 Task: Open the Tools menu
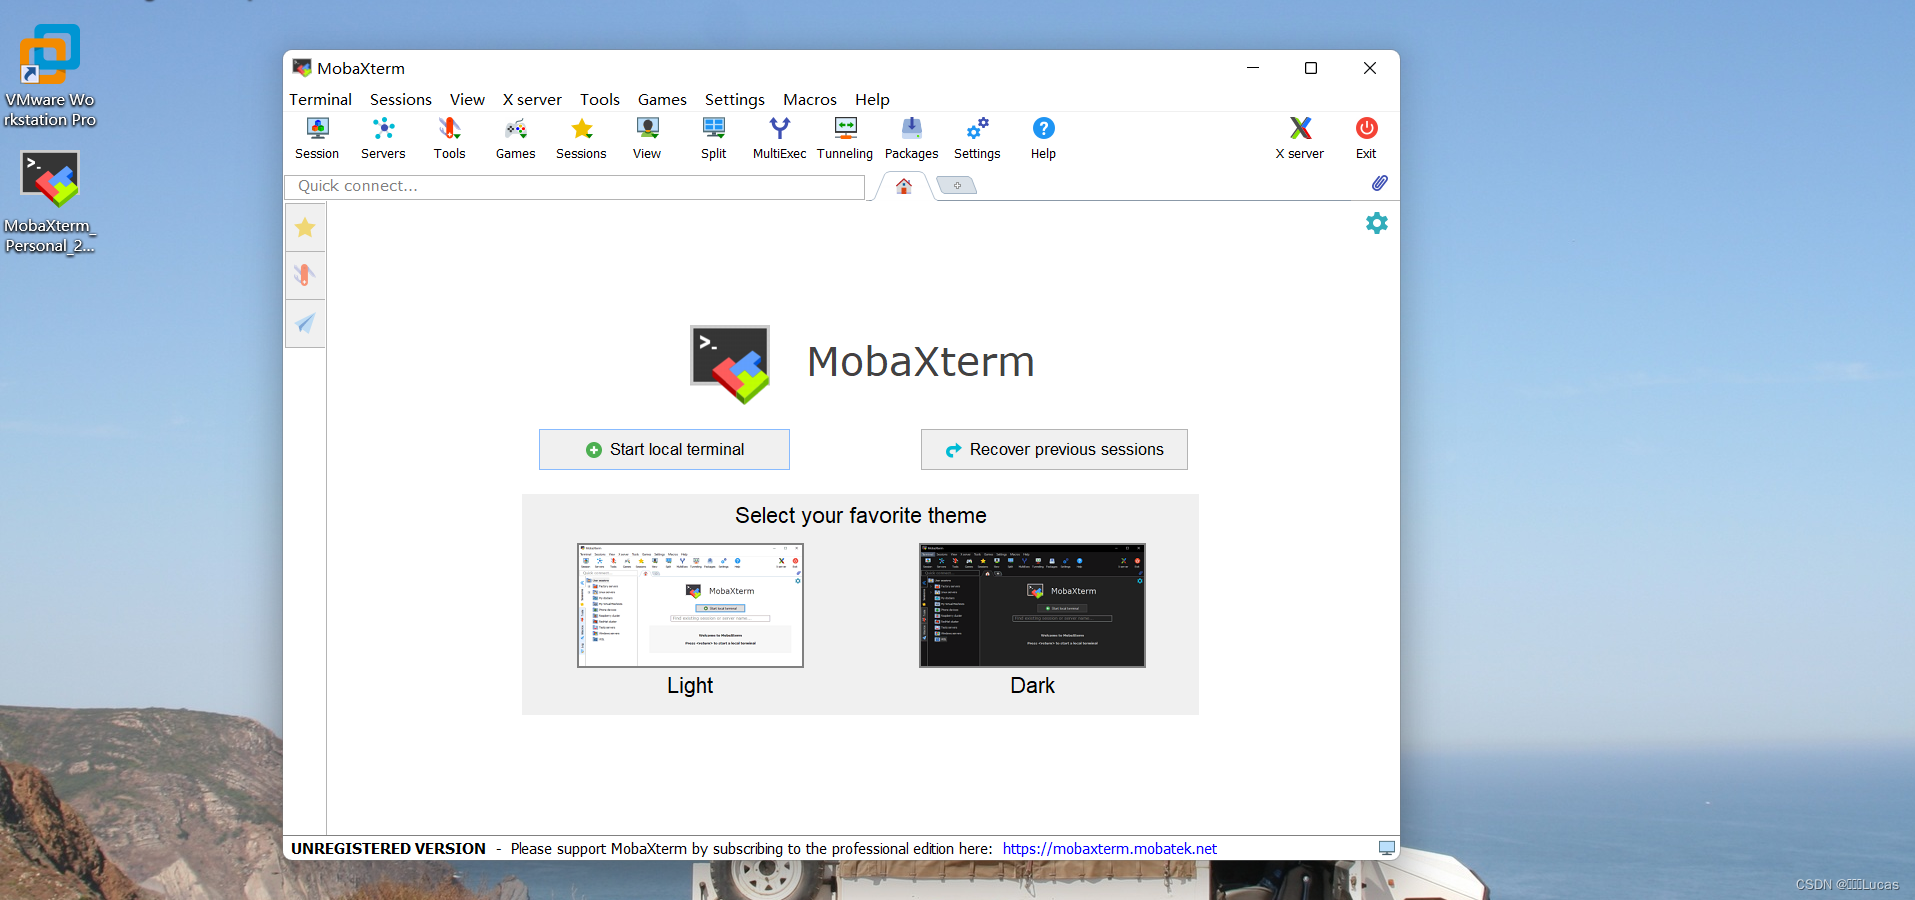(x=600, y=99)
